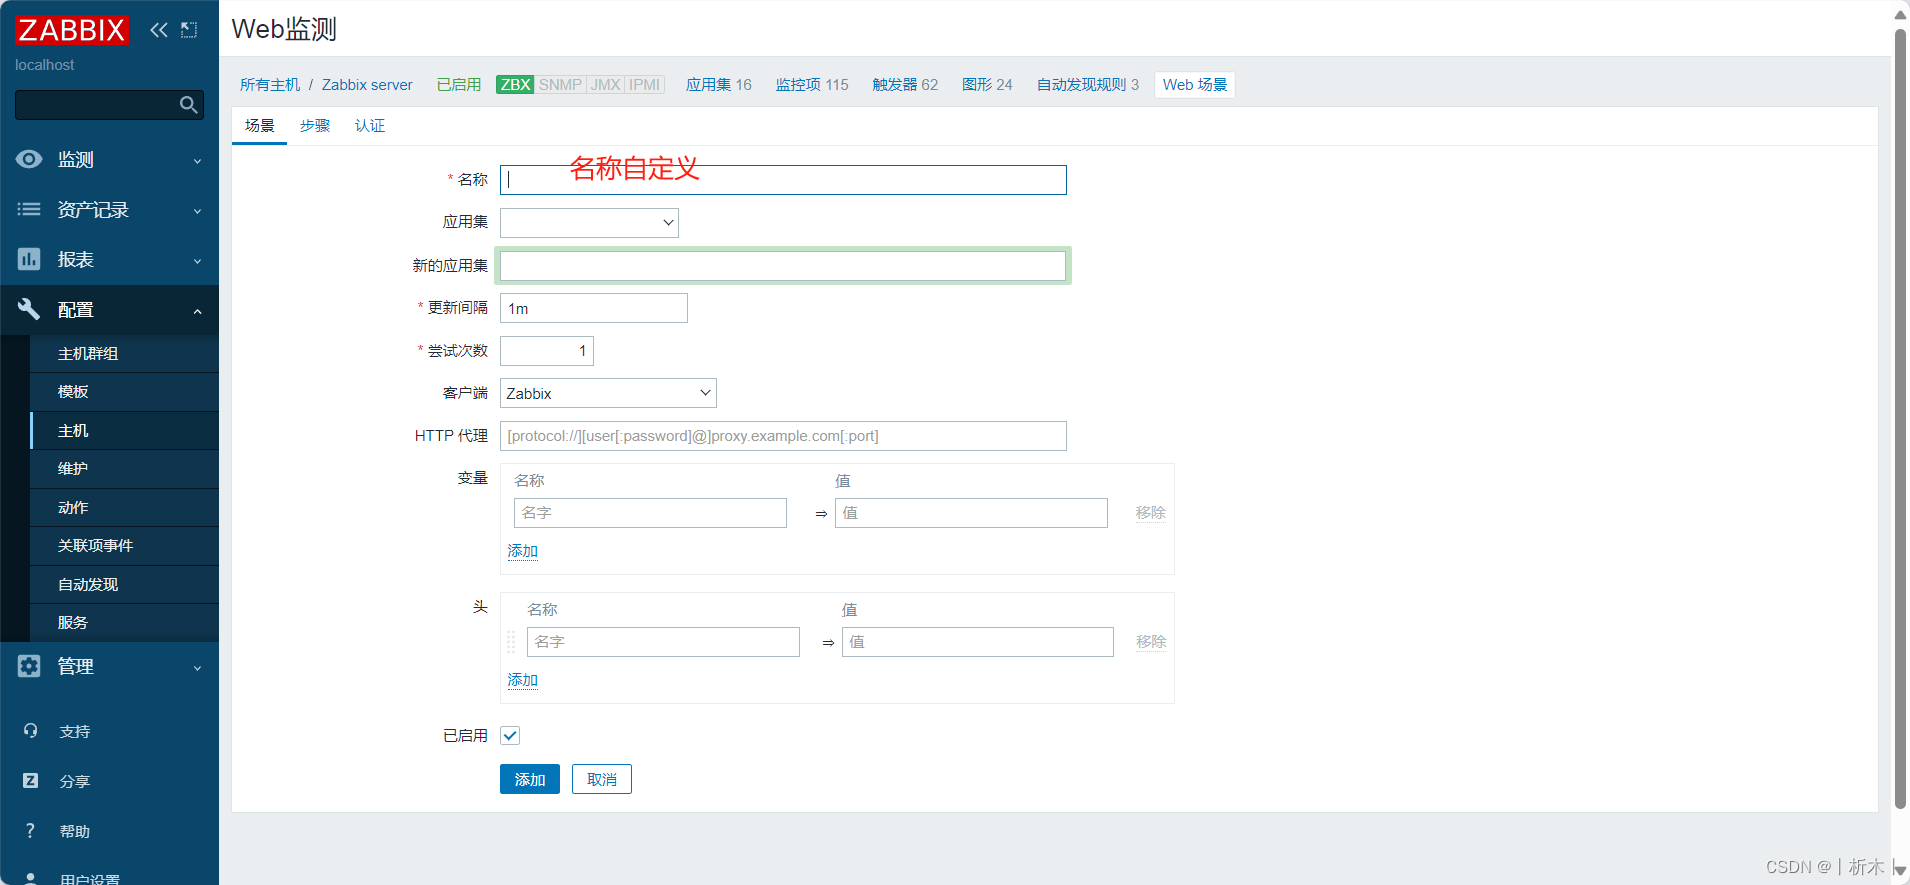Switch to the 步骤 tab

[315, 126]
